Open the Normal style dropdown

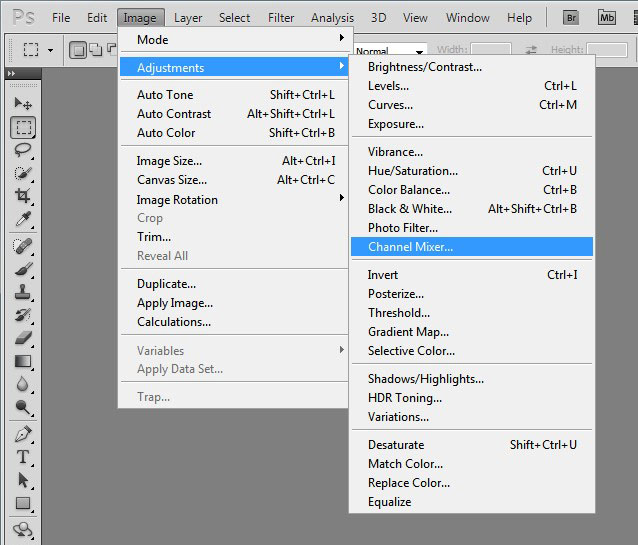(390, 50)
